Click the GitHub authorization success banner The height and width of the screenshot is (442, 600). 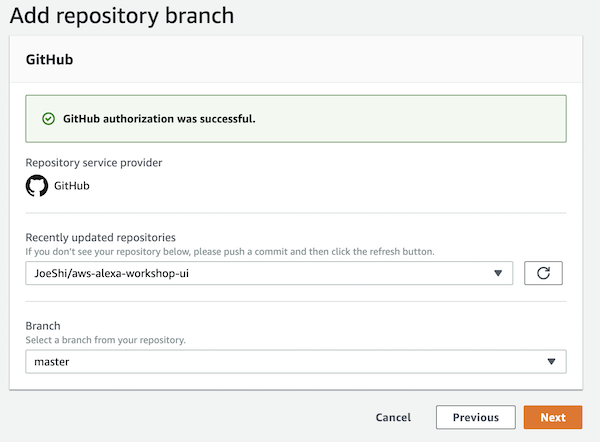coord(296,119)
